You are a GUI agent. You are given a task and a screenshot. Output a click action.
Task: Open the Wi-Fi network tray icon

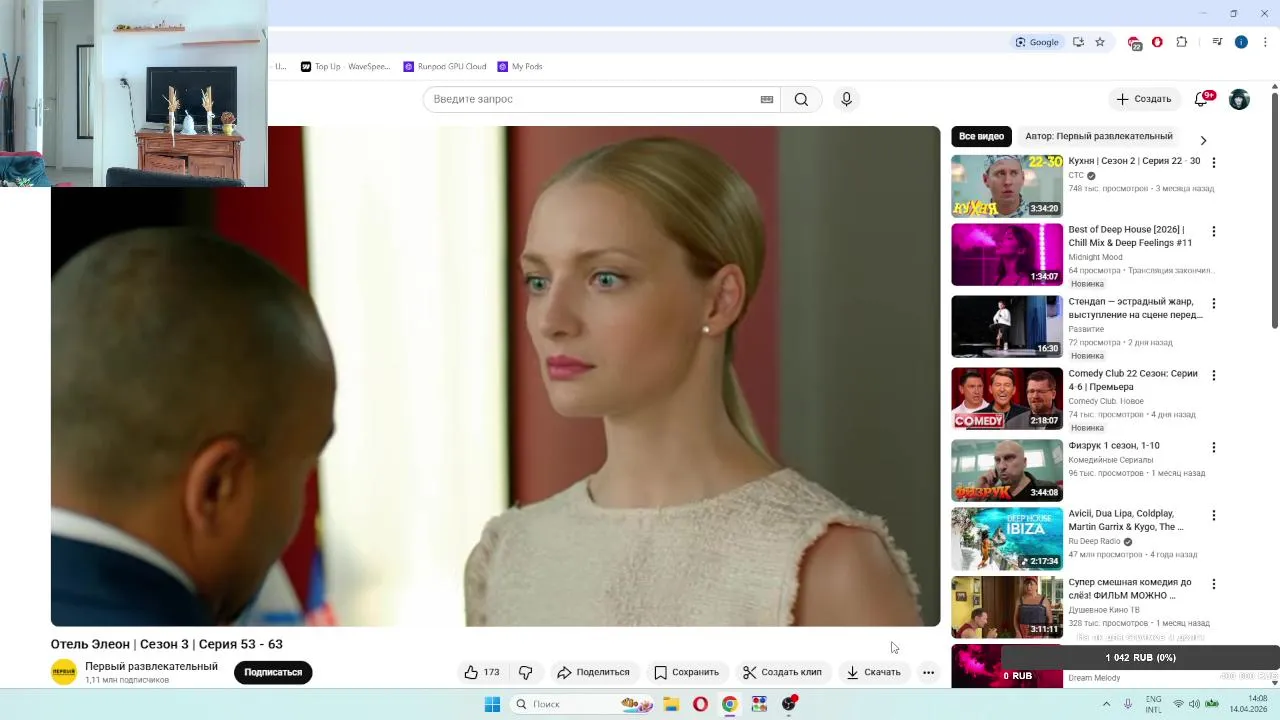coord(1178,704)
